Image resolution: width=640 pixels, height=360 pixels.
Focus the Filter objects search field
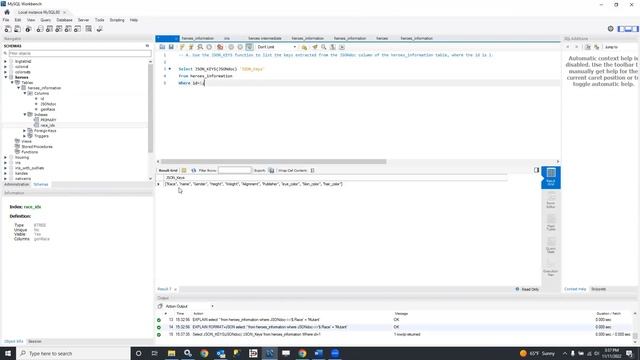(x=80, y=53)
